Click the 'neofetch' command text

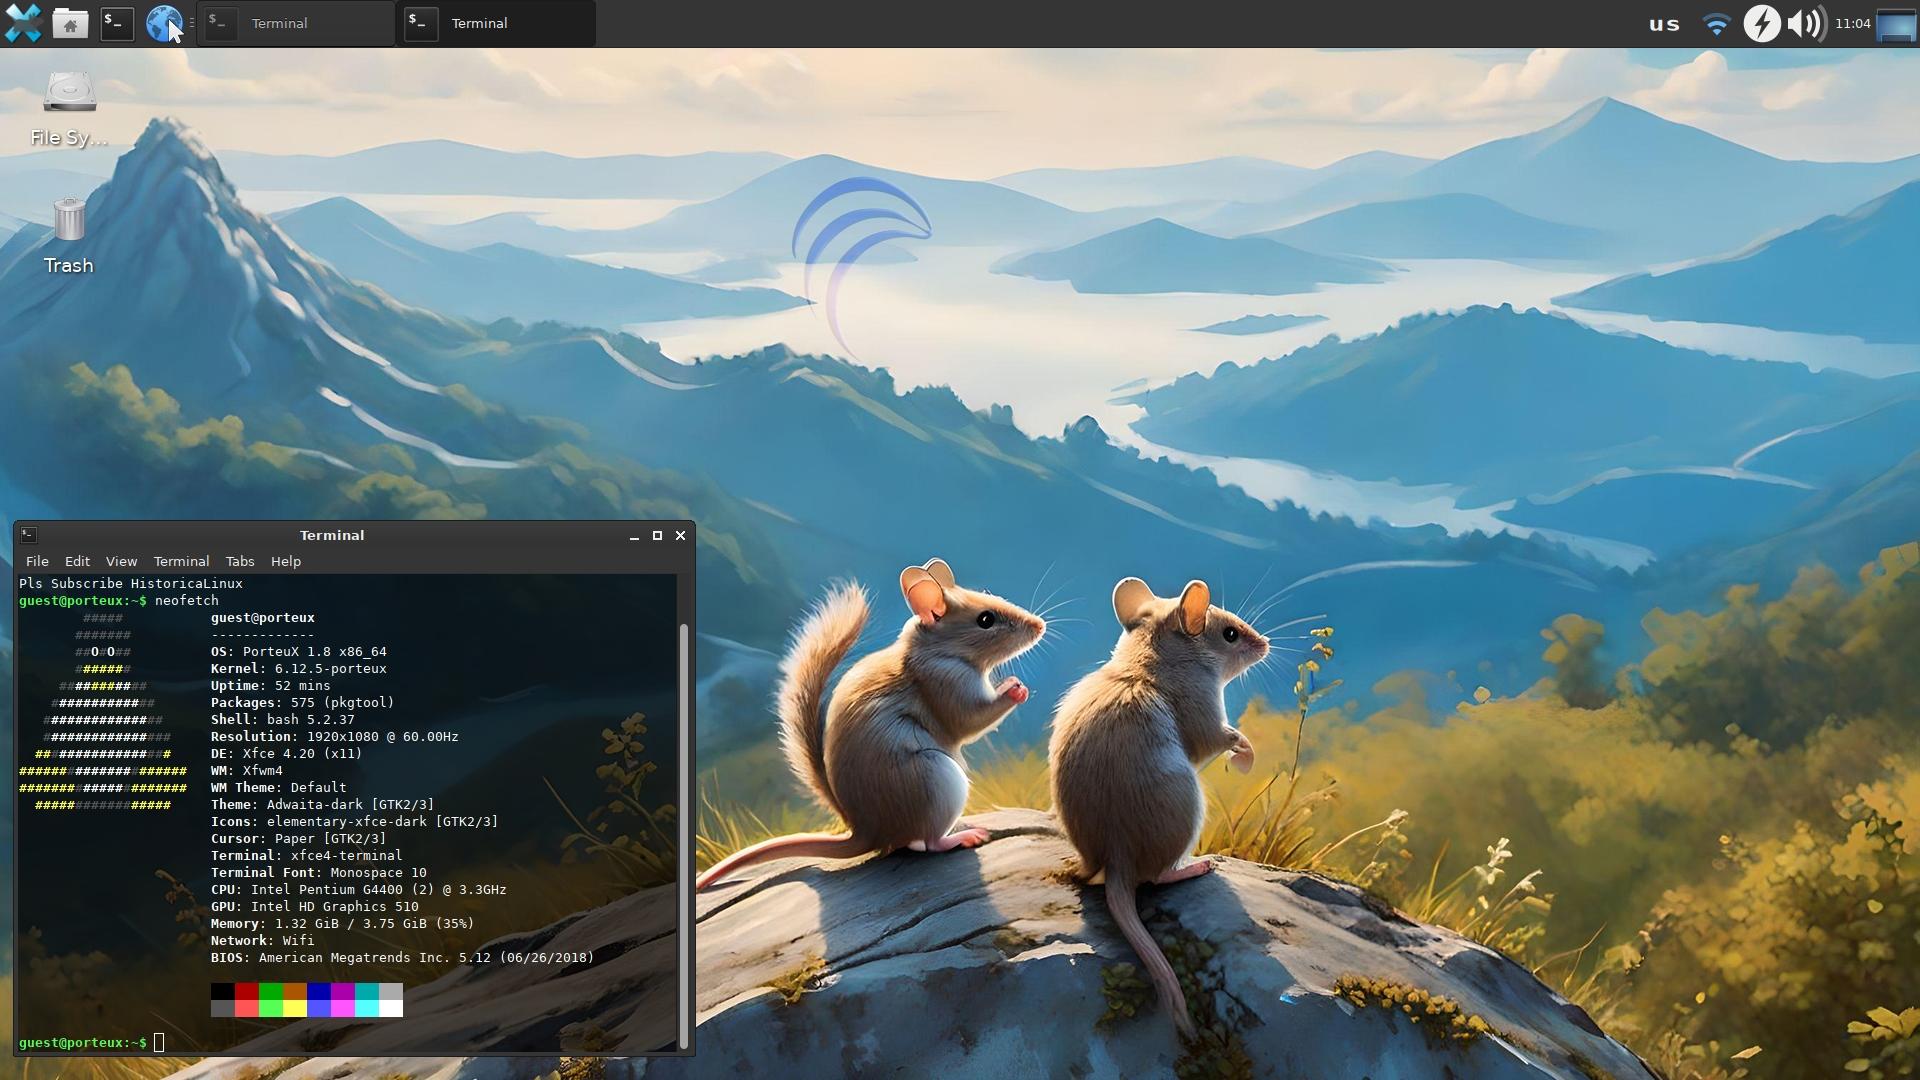click(x=186, y=601)
